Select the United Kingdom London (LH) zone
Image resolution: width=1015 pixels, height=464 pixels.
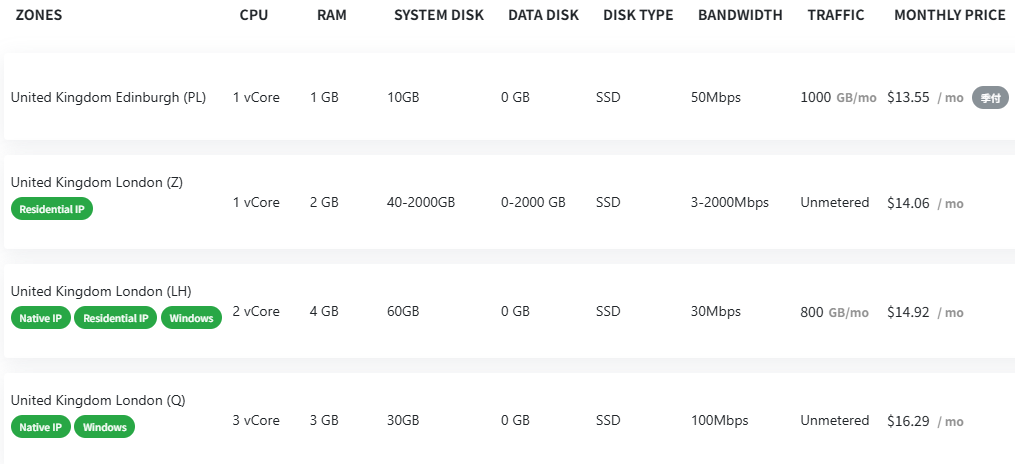[x=100, y=291]
